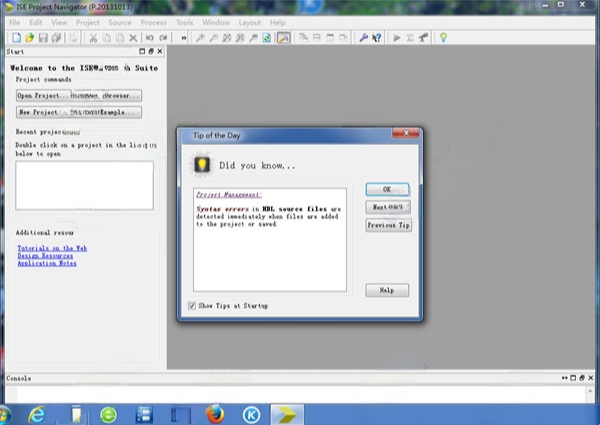
Task: Click the Open Example button
Action: point(106,112)
